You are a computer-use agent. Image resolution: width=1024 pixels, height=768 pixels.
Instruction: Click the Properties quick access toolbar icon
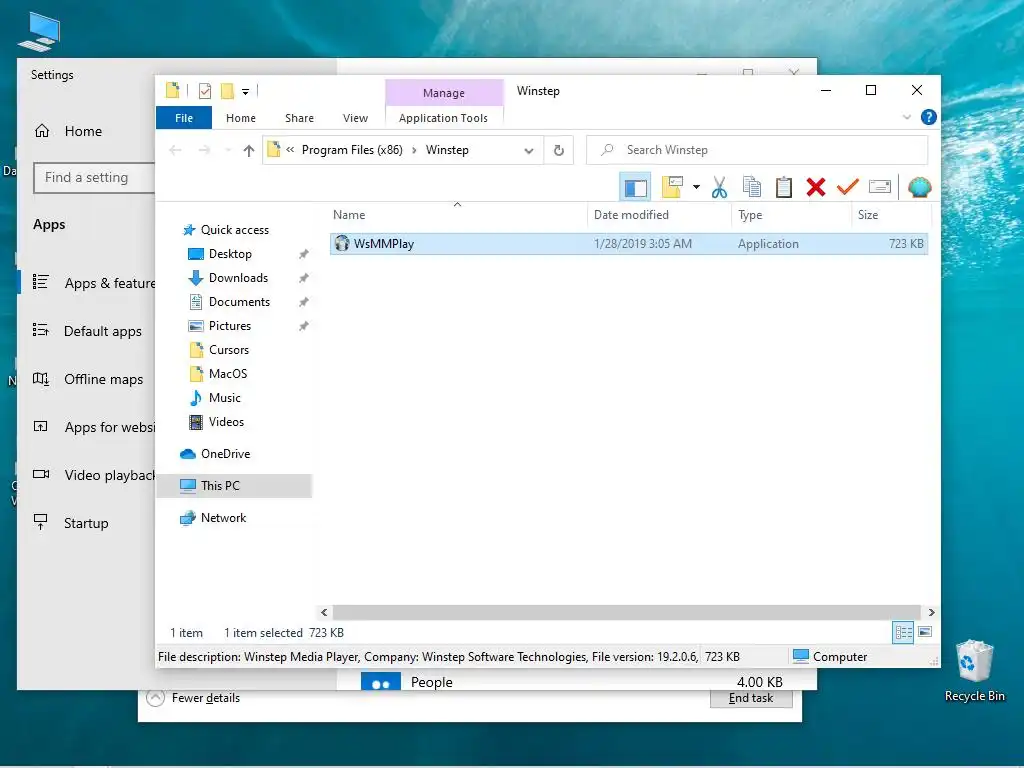(x=205, y=91)
